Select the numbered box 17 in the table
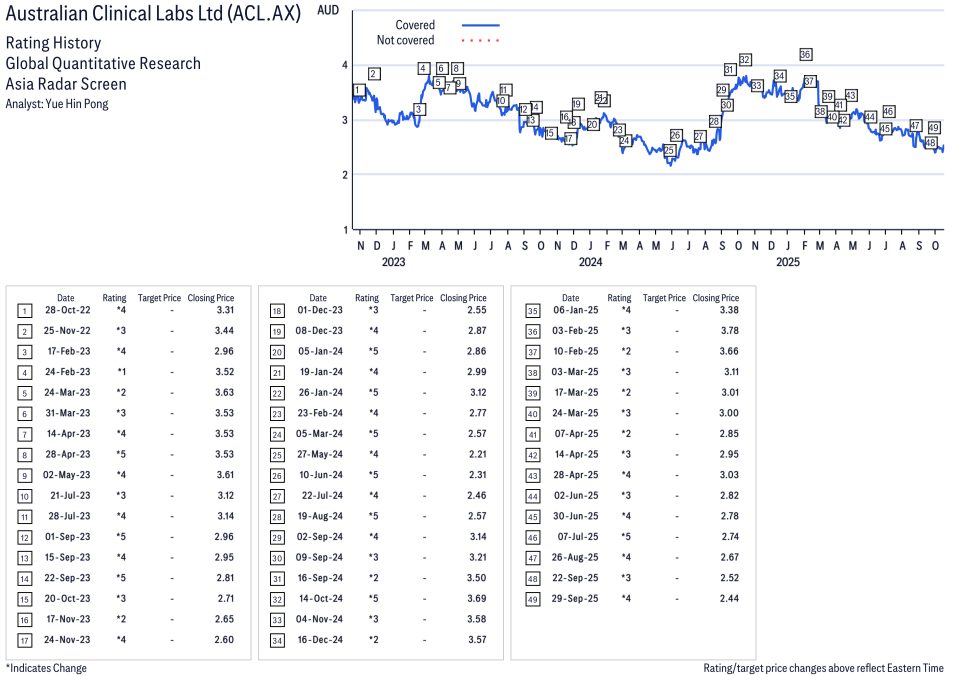 pos(24,639)
